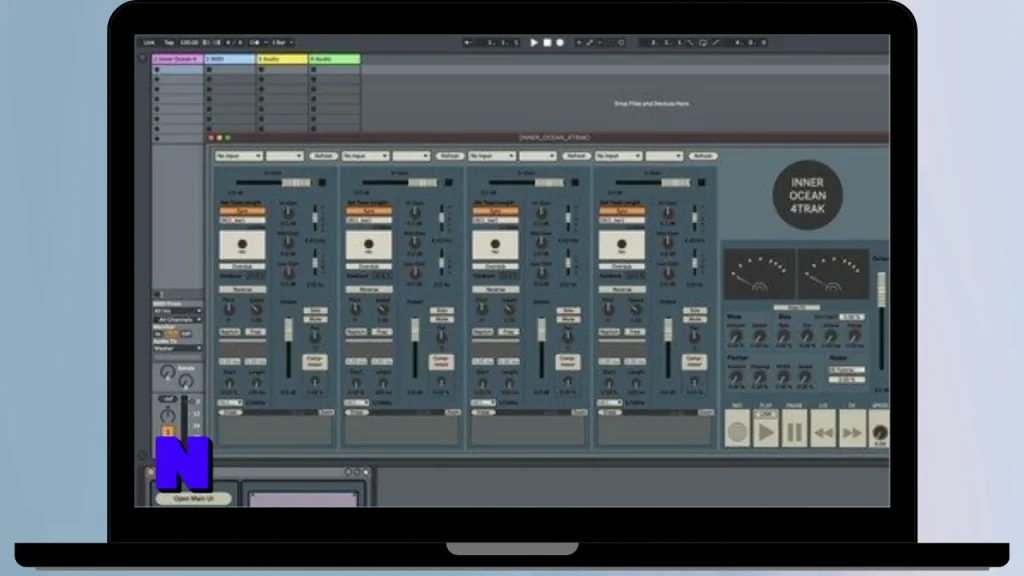Open the blank dropdown beside channel 1 input
Image resolution: width=1024 pixels, height=576 pixels.
pyautogui.click(x=285, y=156)
